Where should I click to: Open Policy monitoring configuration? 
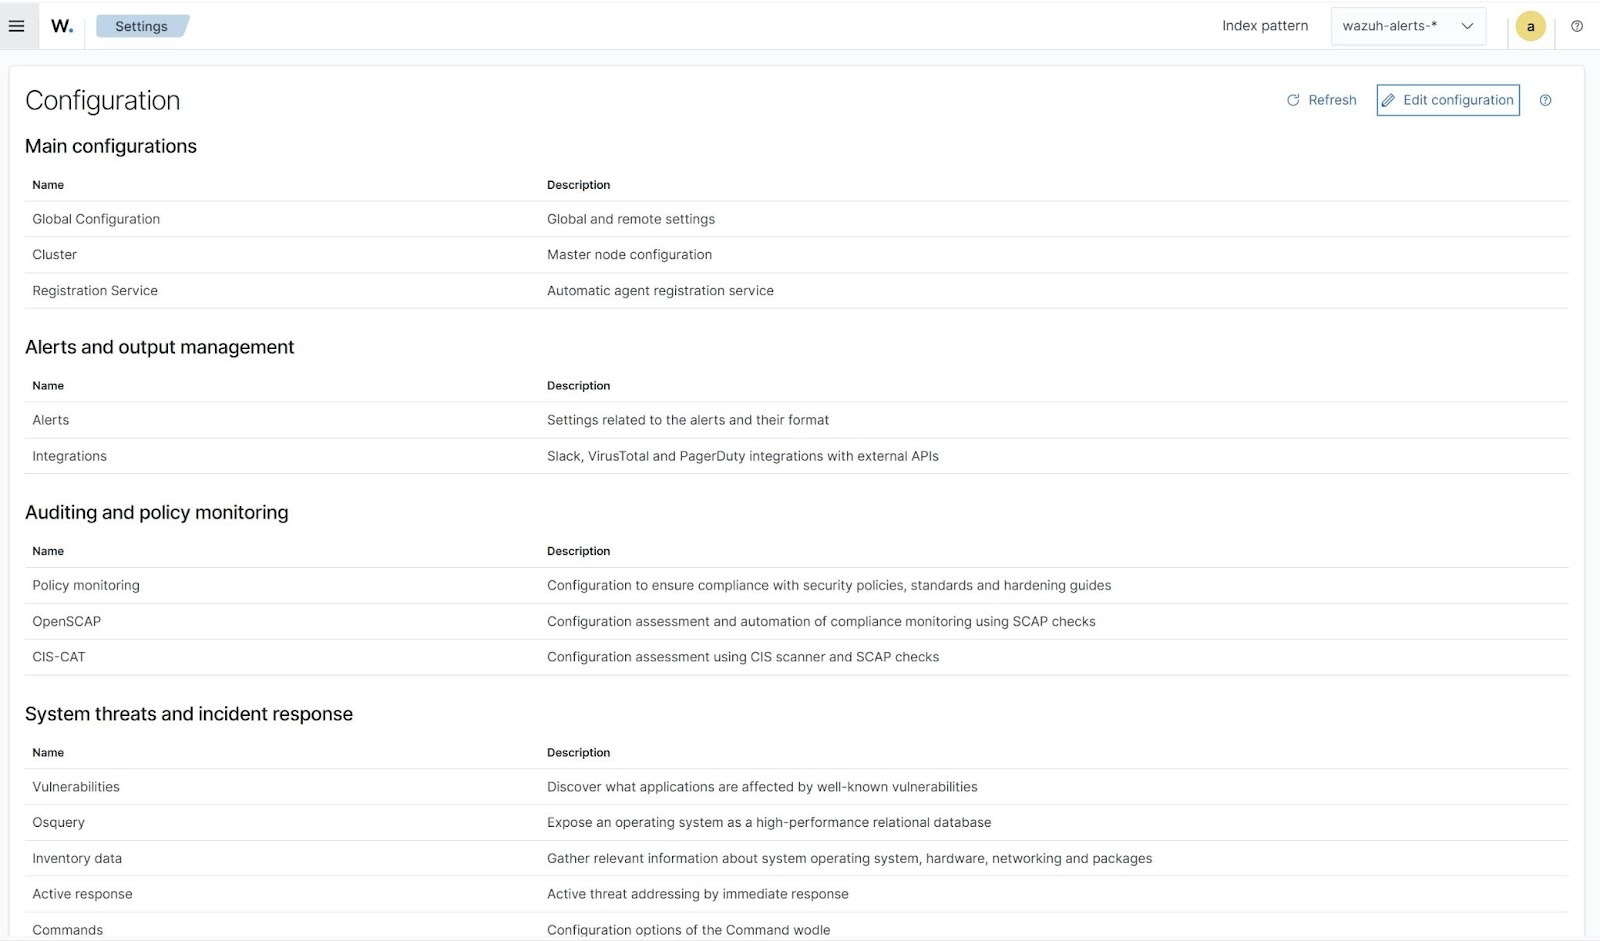tap(86, 585)
